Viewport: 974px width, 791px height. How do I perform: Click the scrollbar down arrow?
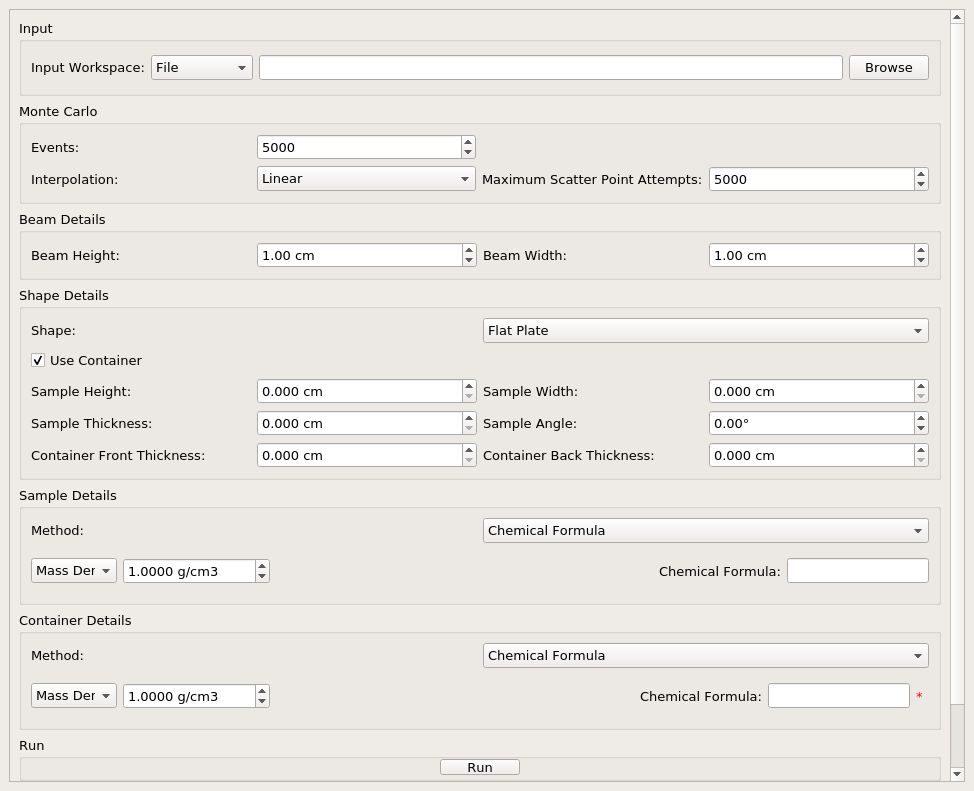pyautogui.click(x=957, y=774)
